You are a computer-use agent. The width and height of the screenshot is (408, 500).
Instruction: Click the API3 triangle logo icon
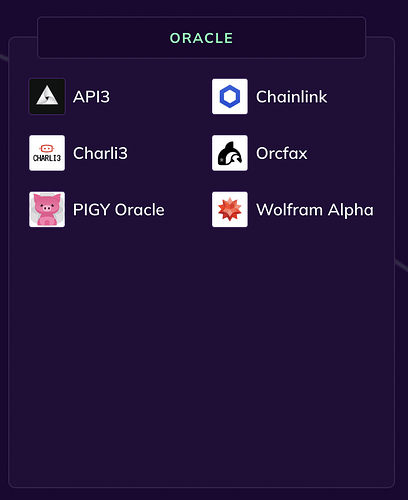click(47, 96)
